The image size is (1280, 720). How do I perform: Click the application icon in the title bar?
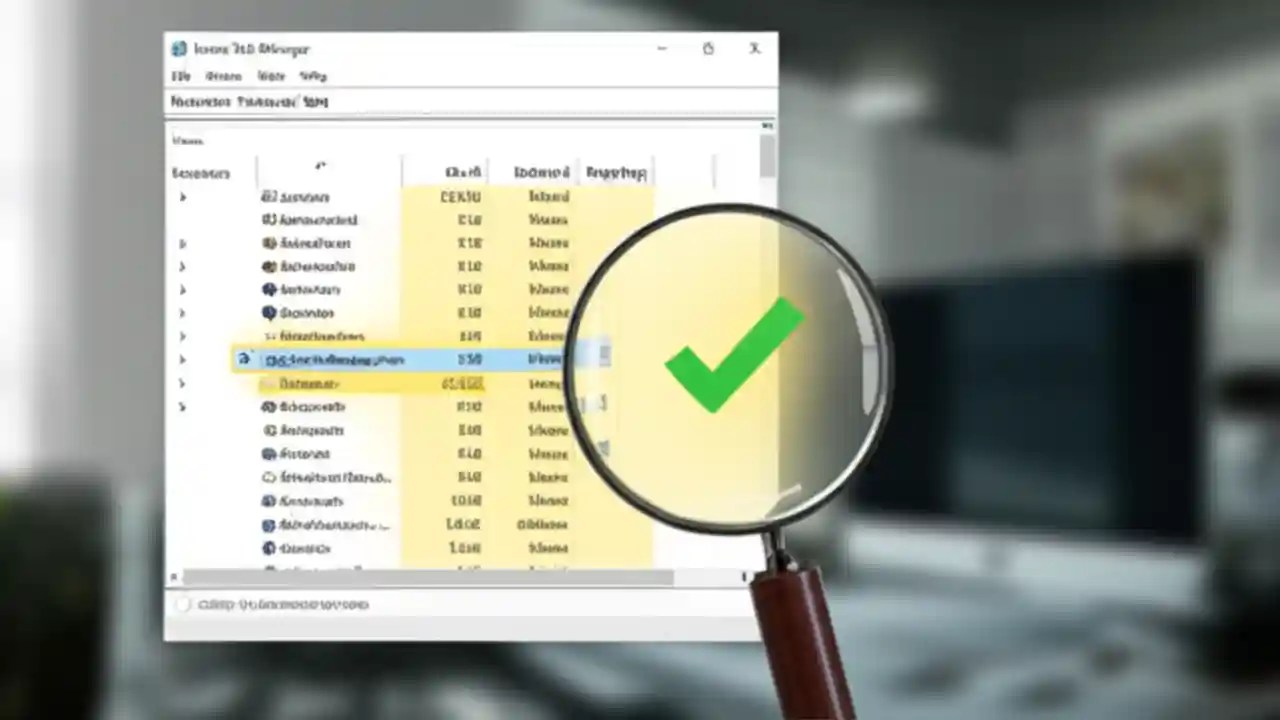coord(179,49)
